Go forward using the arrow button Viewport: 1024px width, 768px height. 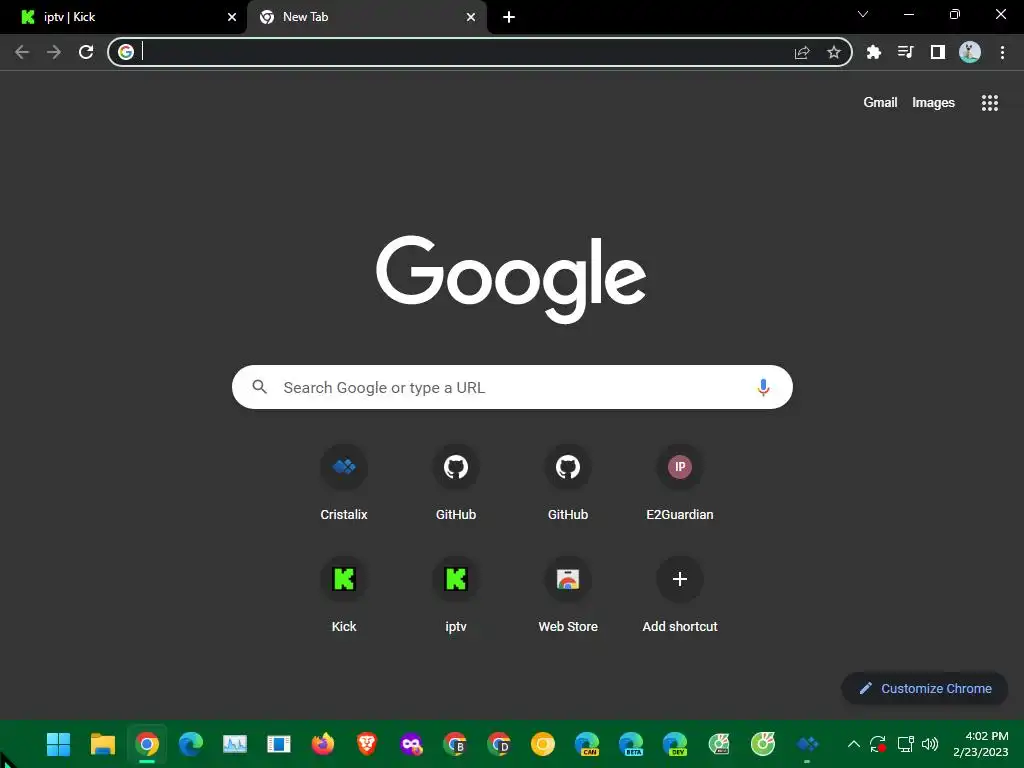(x=54, y=52)
